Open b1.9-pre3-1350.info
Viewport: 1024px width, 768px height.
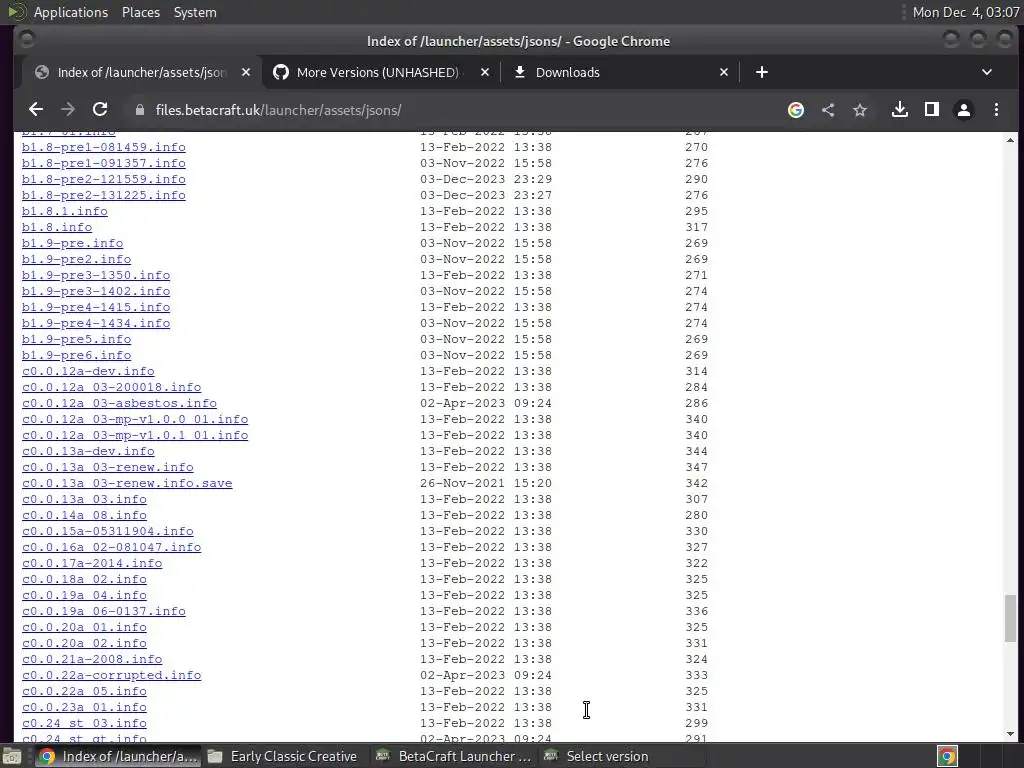pyautogui.click(x=95, y=275)
